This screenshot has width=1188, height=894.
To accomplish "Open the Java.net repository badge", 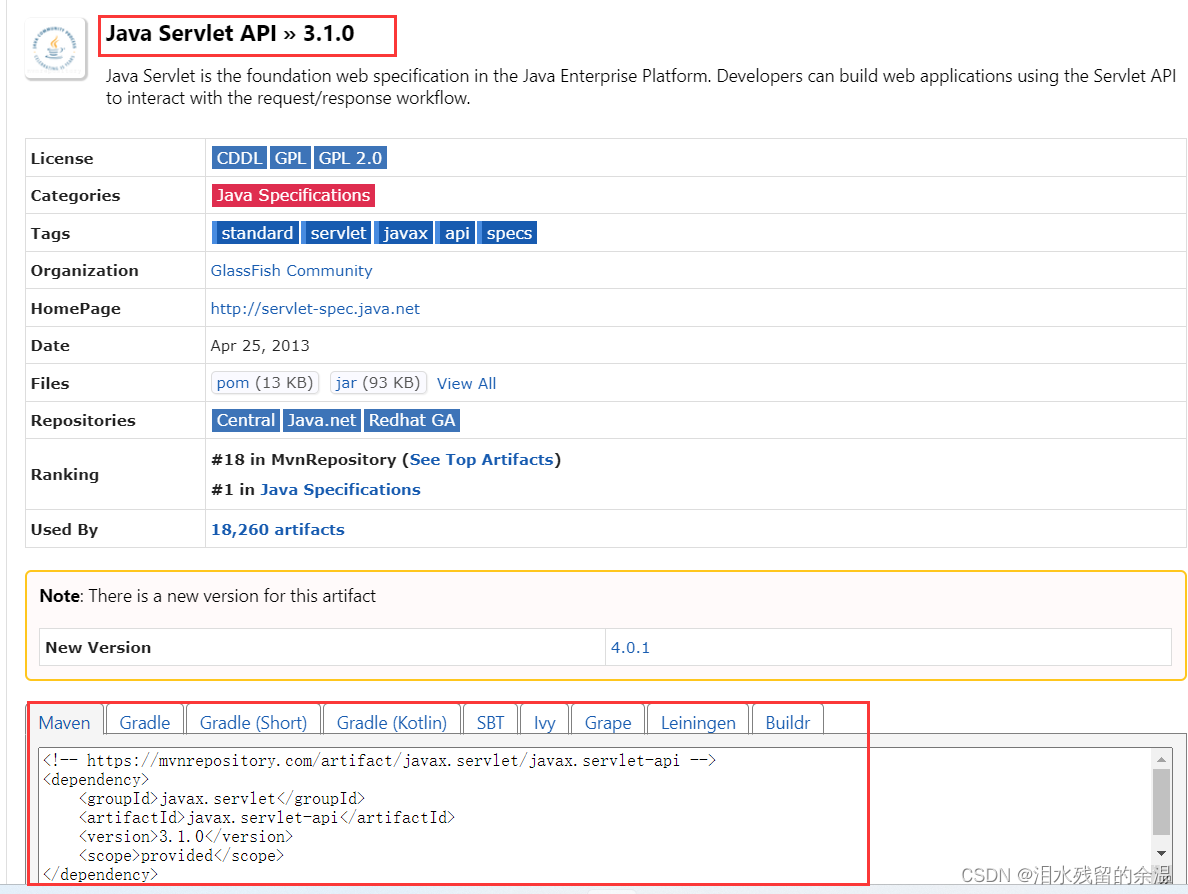I will coord(321,420).
